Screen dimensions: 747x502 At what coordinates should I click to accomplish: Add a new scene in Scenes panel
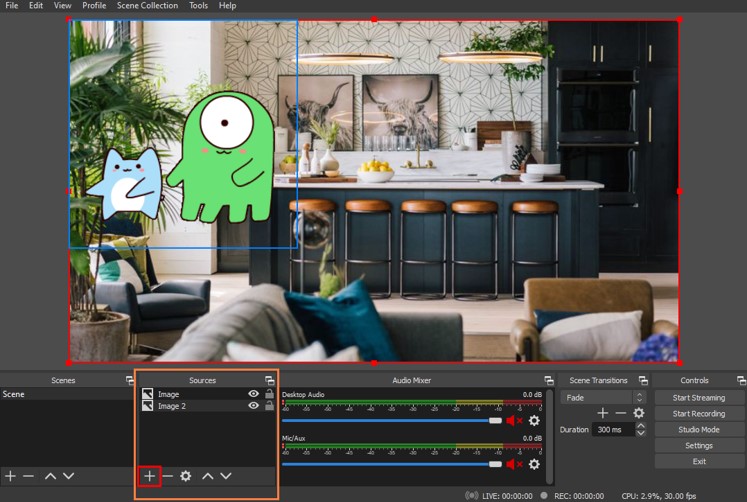point(10,477)
